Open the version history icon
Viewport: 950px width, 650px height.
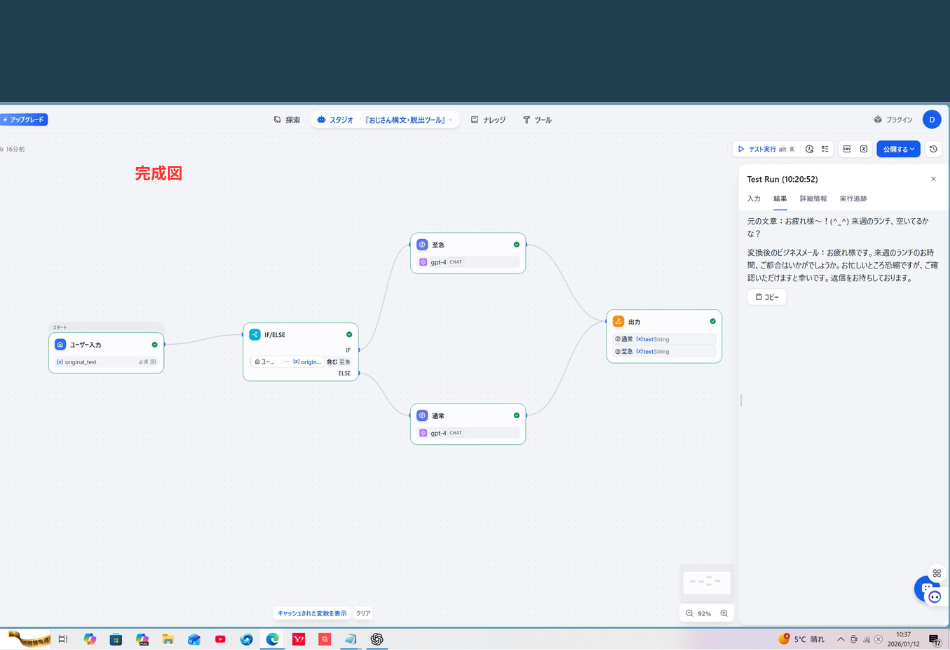tap(934, 148)
